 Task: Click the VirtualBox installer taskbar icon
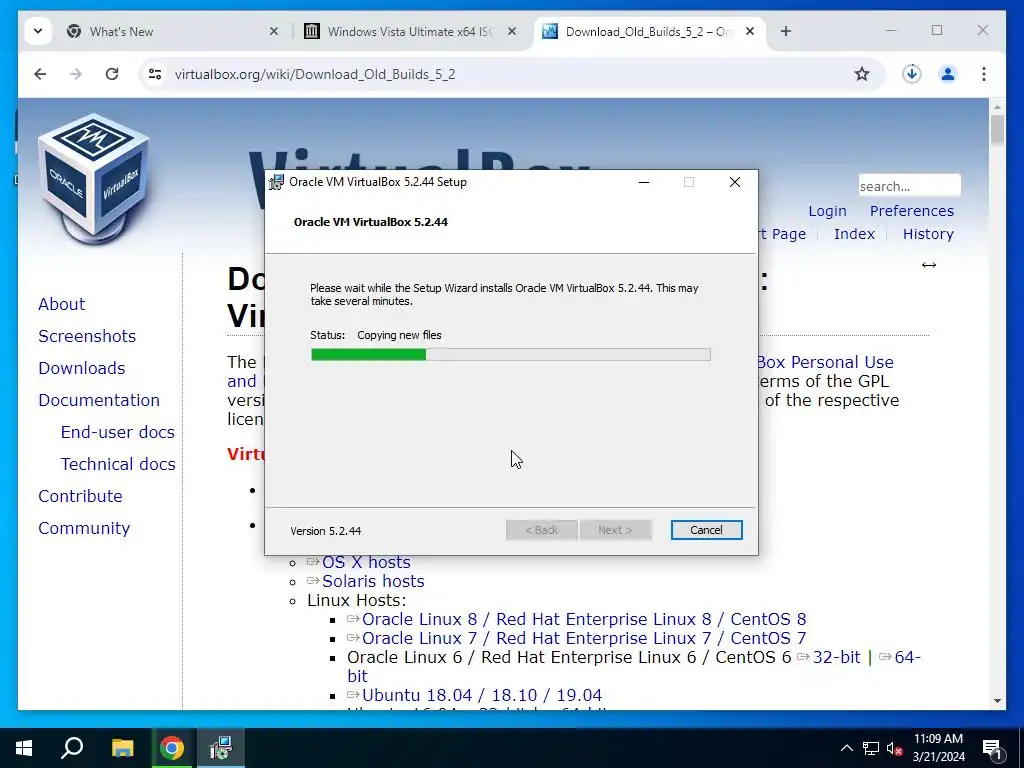coord(221,748)
